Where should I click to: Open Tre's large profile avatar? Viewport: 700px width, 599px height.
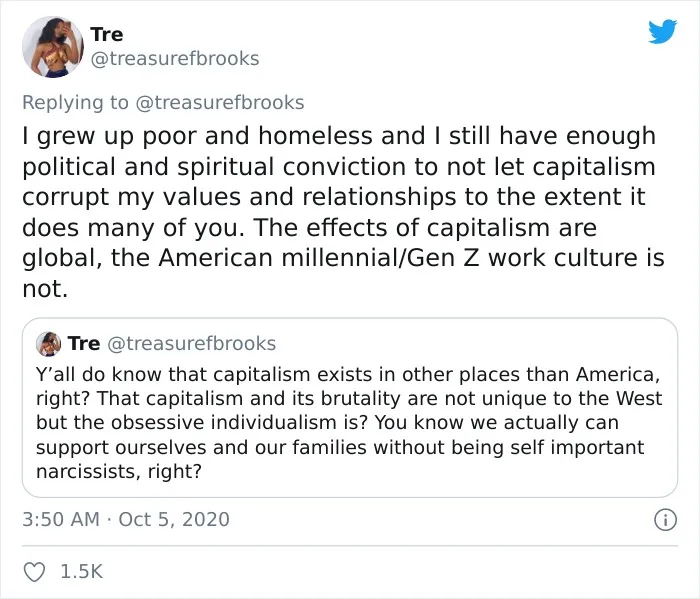[x=53, y=47]
